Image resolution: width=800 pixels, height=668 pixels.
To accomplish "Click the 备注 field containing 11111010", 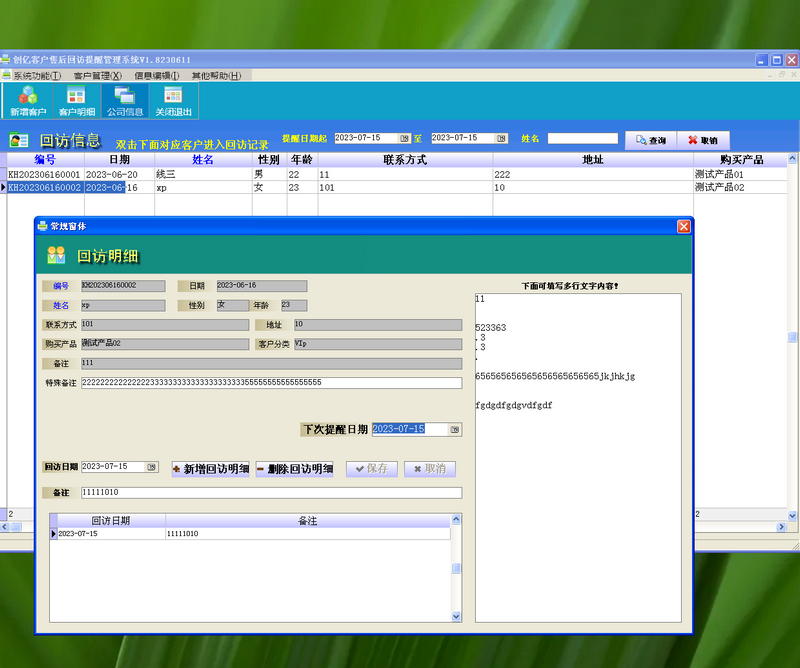I will click(x=271, y=492).
